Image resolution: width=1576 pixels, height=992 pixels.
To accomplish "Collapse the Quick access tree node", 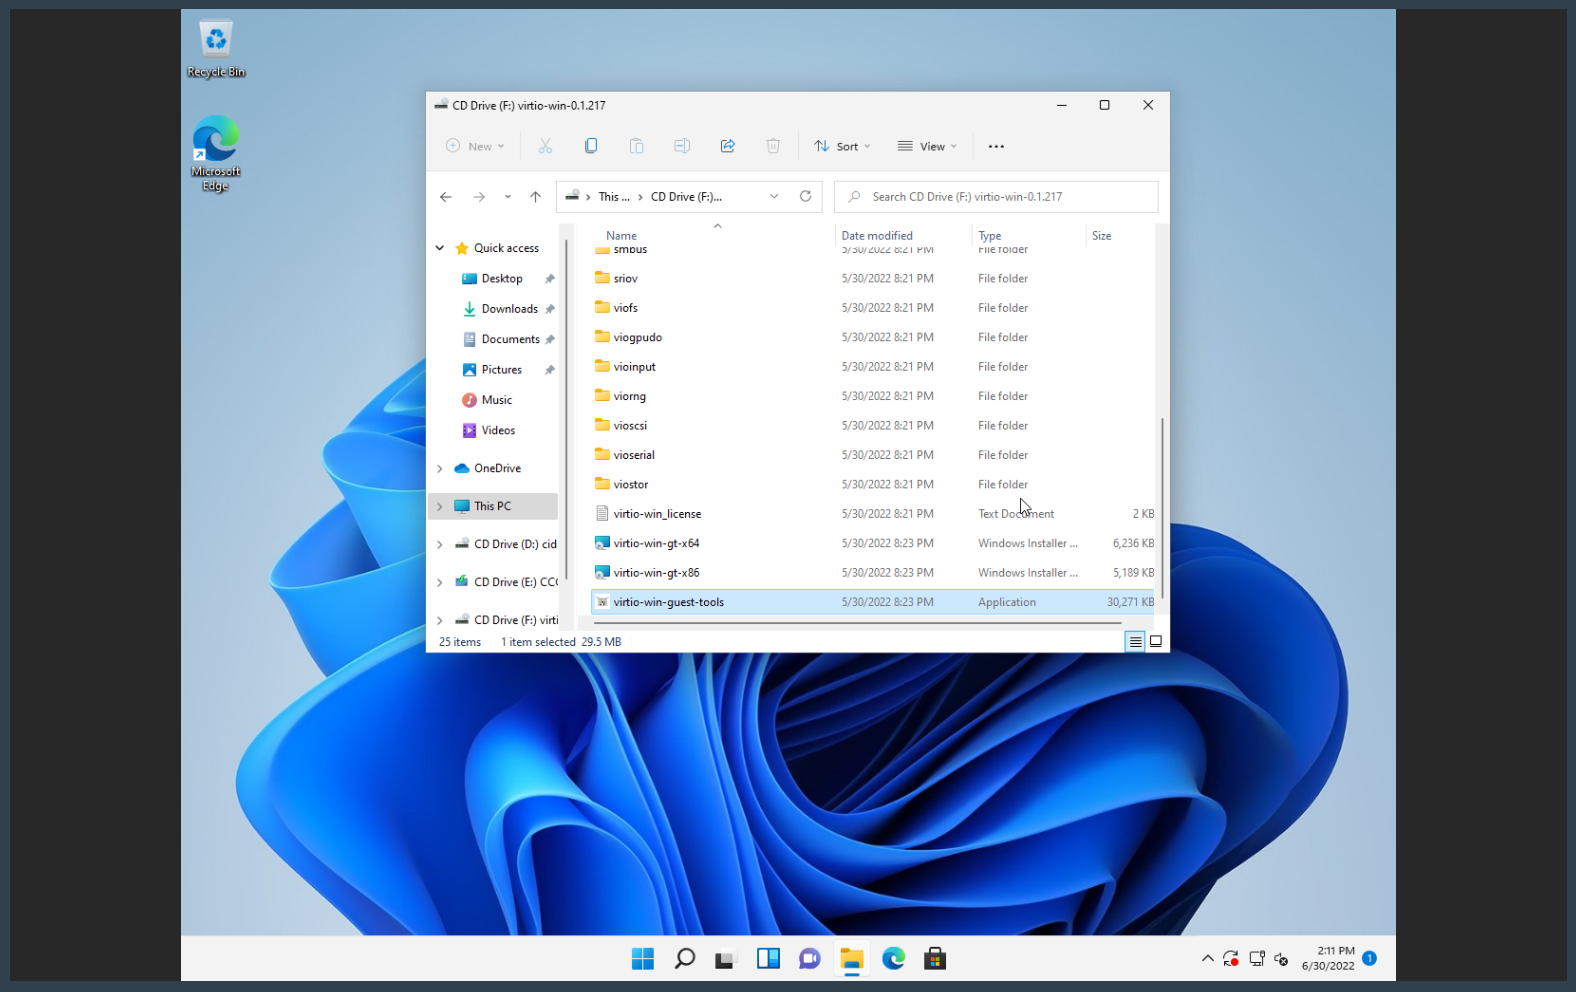I will click(440, 248).
